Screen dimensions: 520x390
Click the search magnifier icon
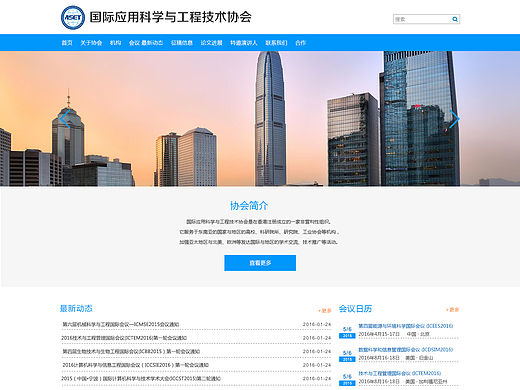click(x=455, y=19)
